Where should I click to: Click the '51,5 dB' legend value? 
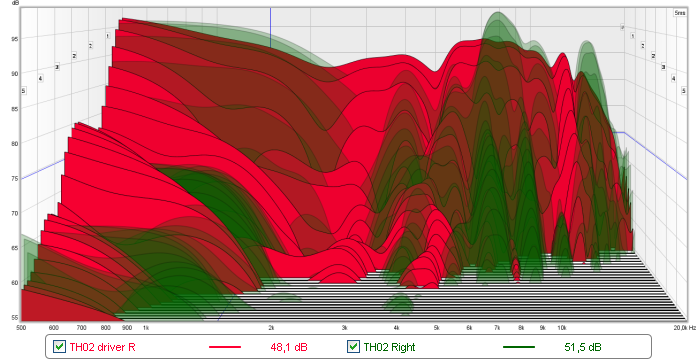point(583,347)
